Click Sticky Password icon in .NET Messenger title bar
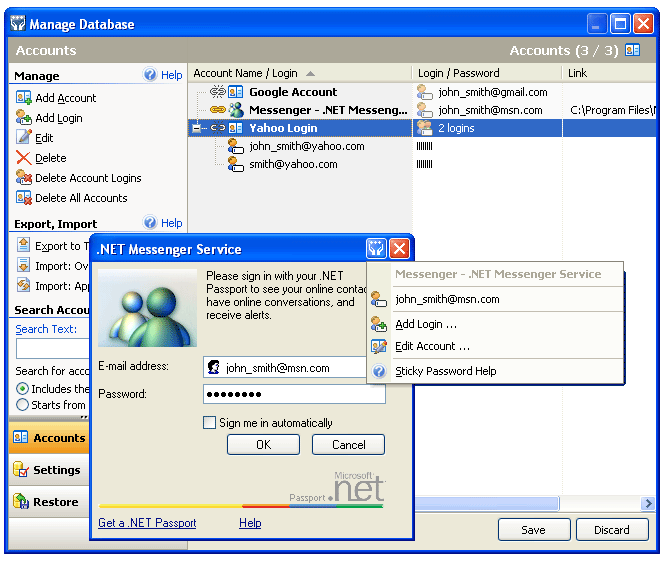The image size is (665, 567). click(376, 249)
